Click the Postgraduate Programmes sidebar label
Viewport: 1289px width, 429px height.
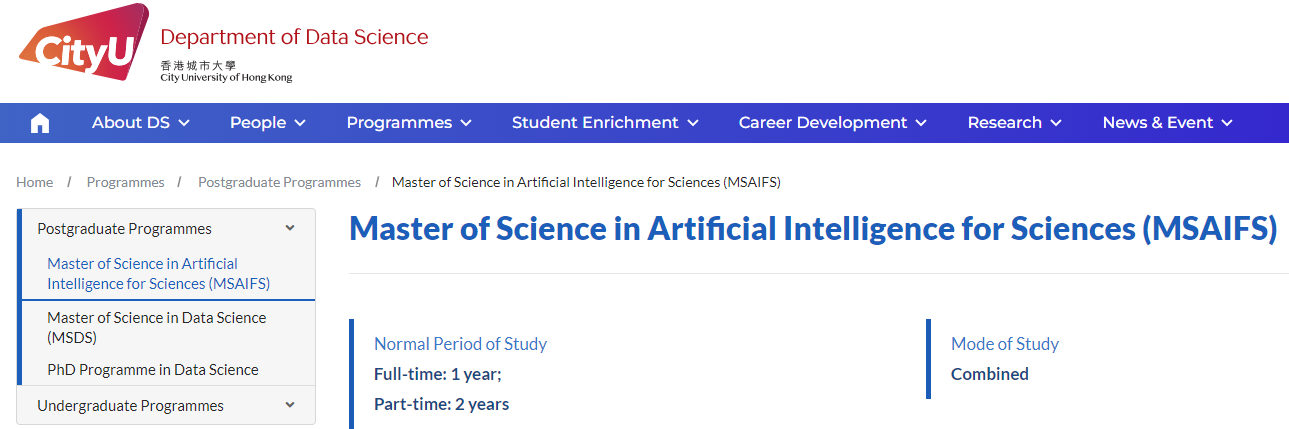click(x=124, y=229)
